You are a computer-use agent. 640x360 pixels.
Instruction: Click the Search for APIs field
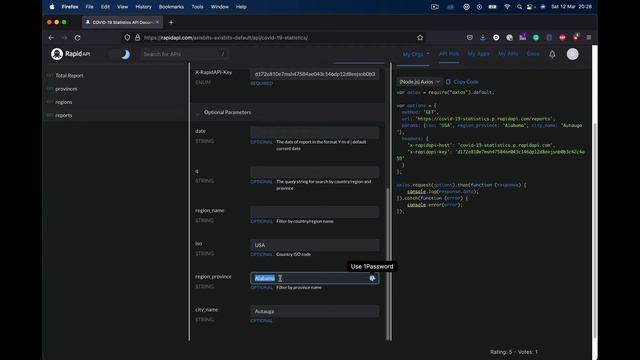pyautogui.click(x=183, y=54)
